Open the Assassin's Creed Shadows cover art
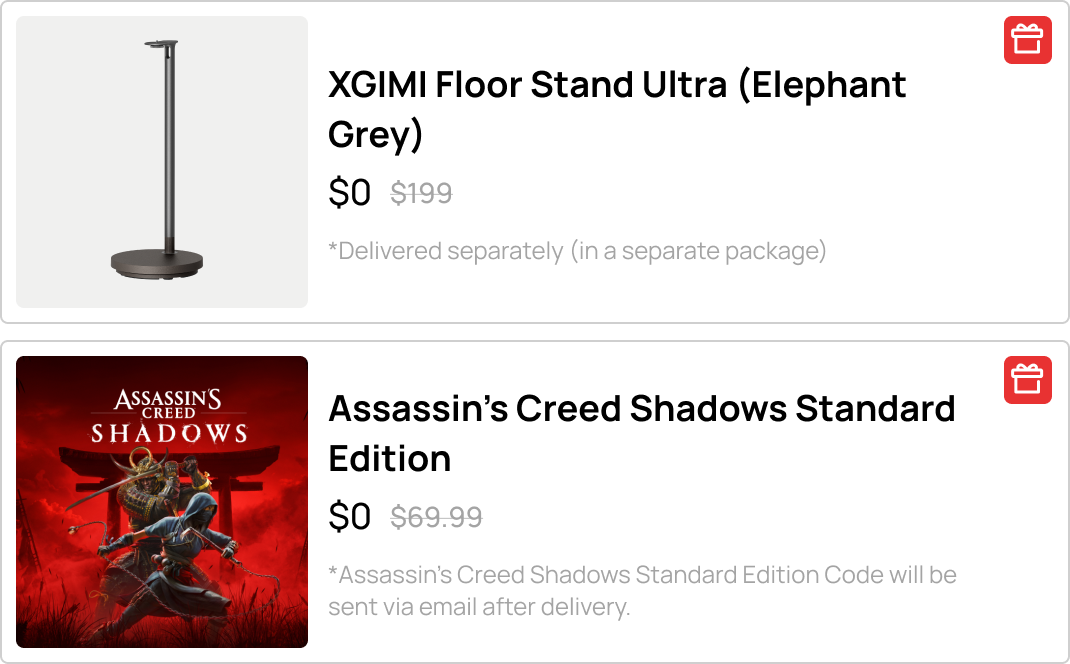The width and height of the screenshot is (1070, 664). coord(162,502)
